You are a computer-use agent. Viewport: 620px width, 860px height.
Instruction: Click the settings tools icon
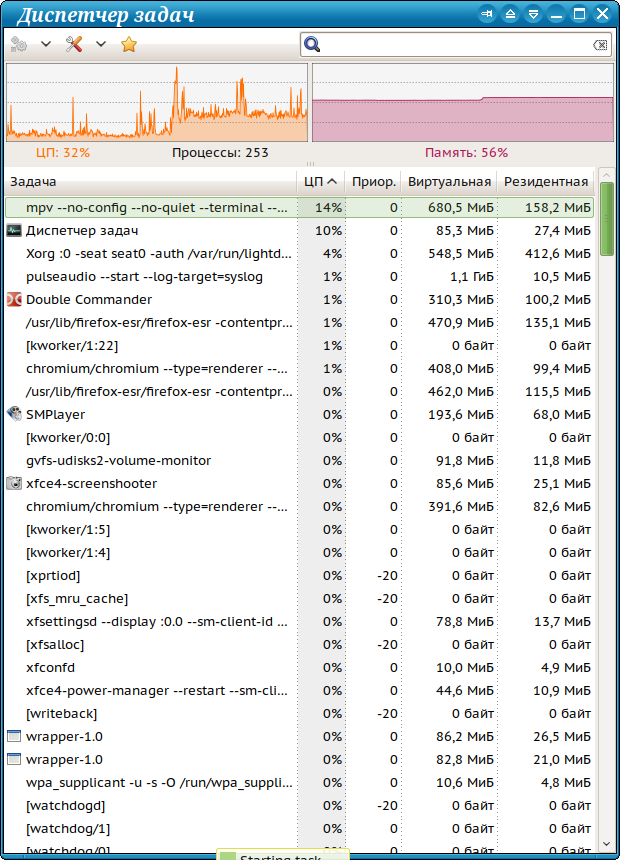(74, 44)
